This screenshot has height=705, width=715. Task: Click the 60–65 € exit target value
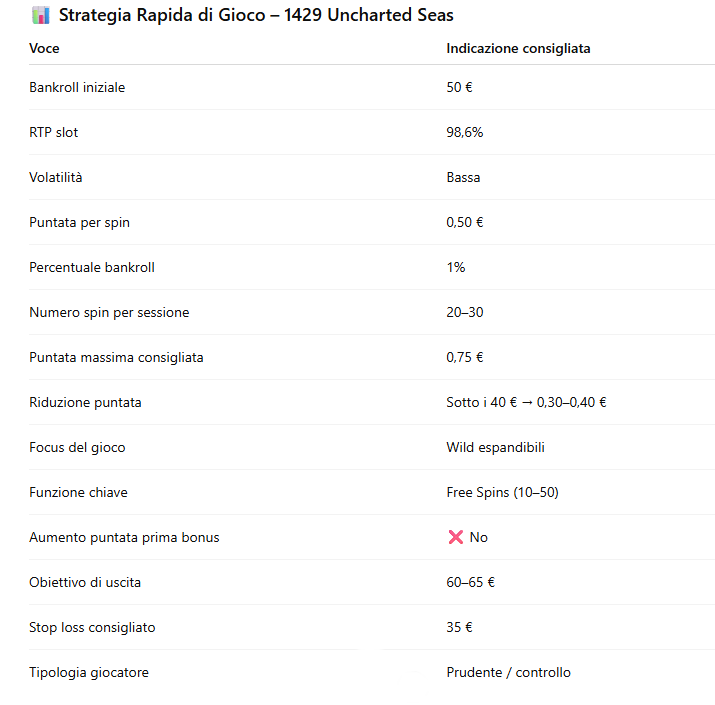[x=471, y=583]
